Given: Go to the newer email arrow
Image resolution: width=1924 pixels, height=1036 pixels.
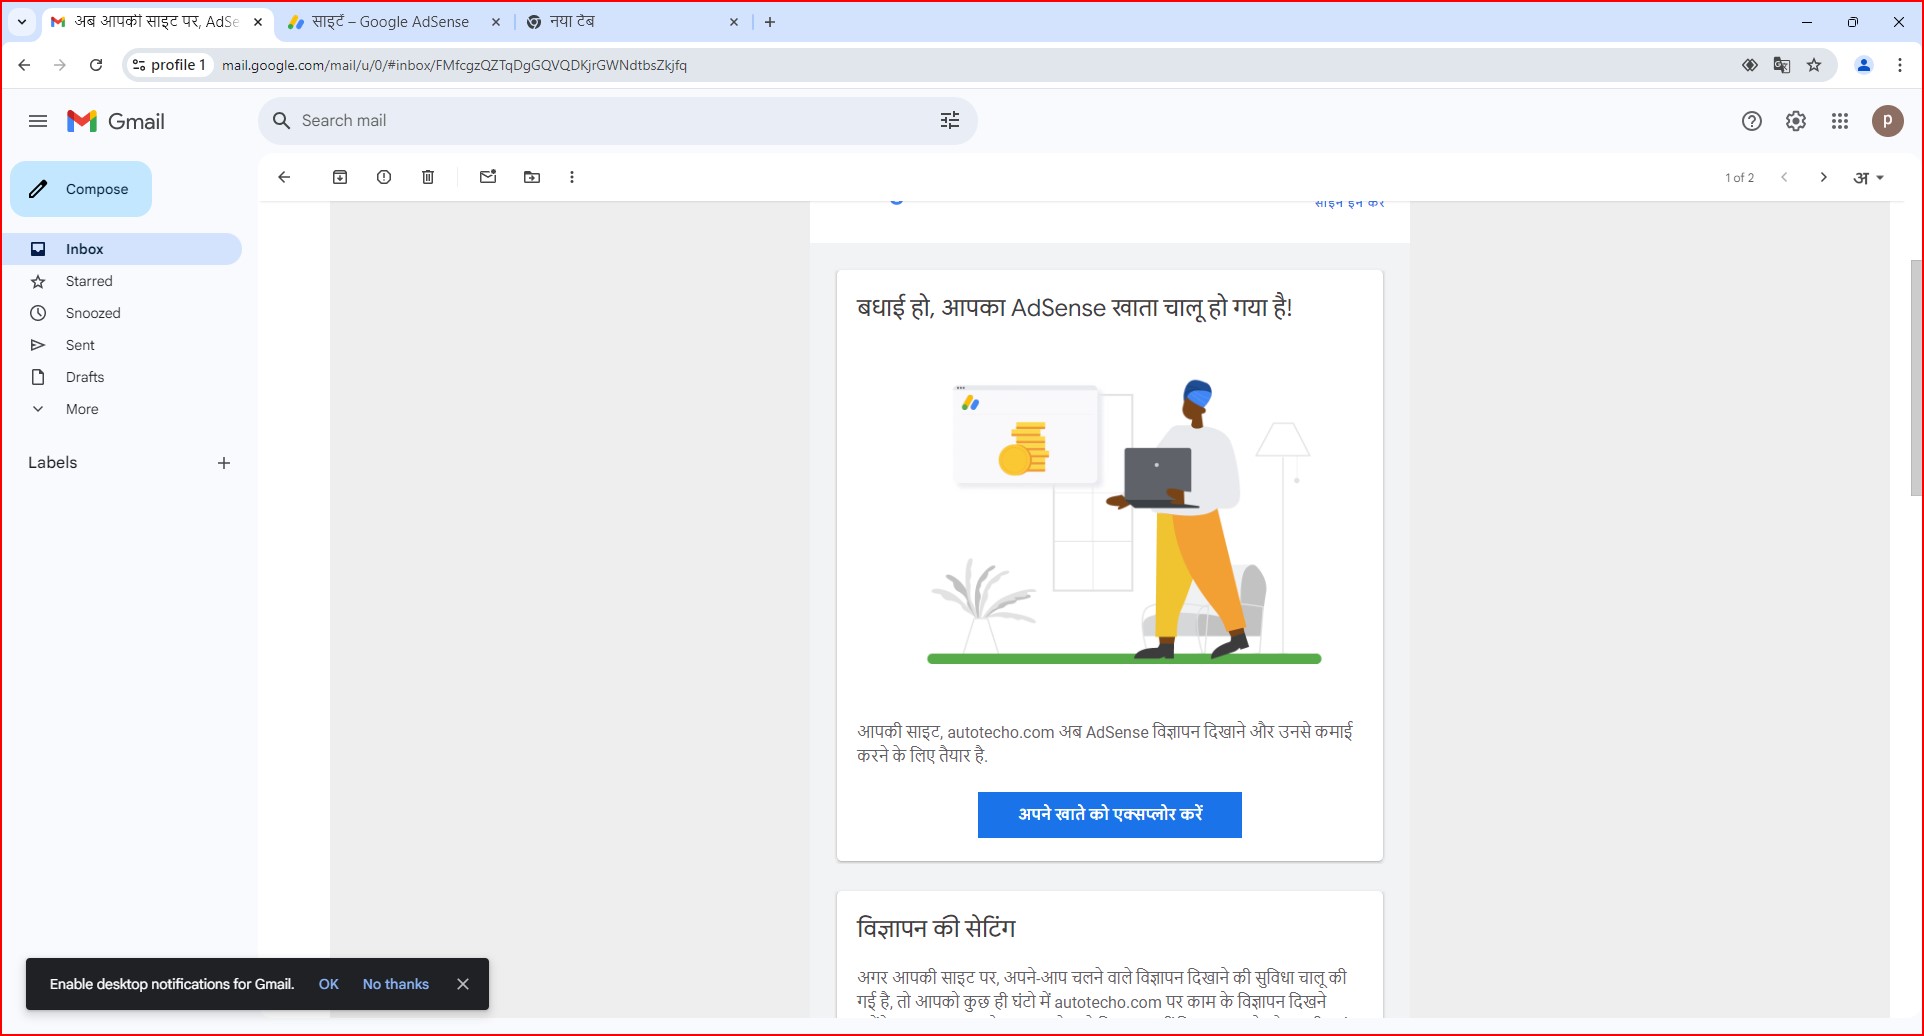Looking at the screenshot, I should (x=1784, y=177).
